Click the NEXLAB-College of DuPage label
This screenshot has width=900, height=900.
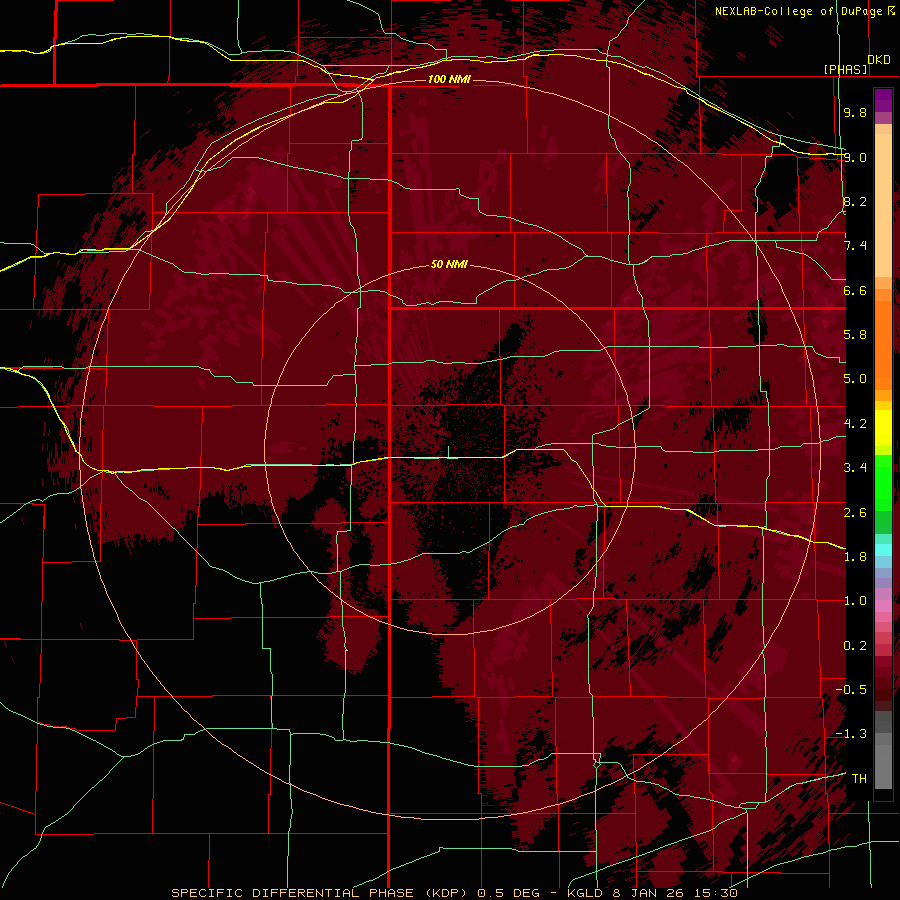(x=804, y=11)
